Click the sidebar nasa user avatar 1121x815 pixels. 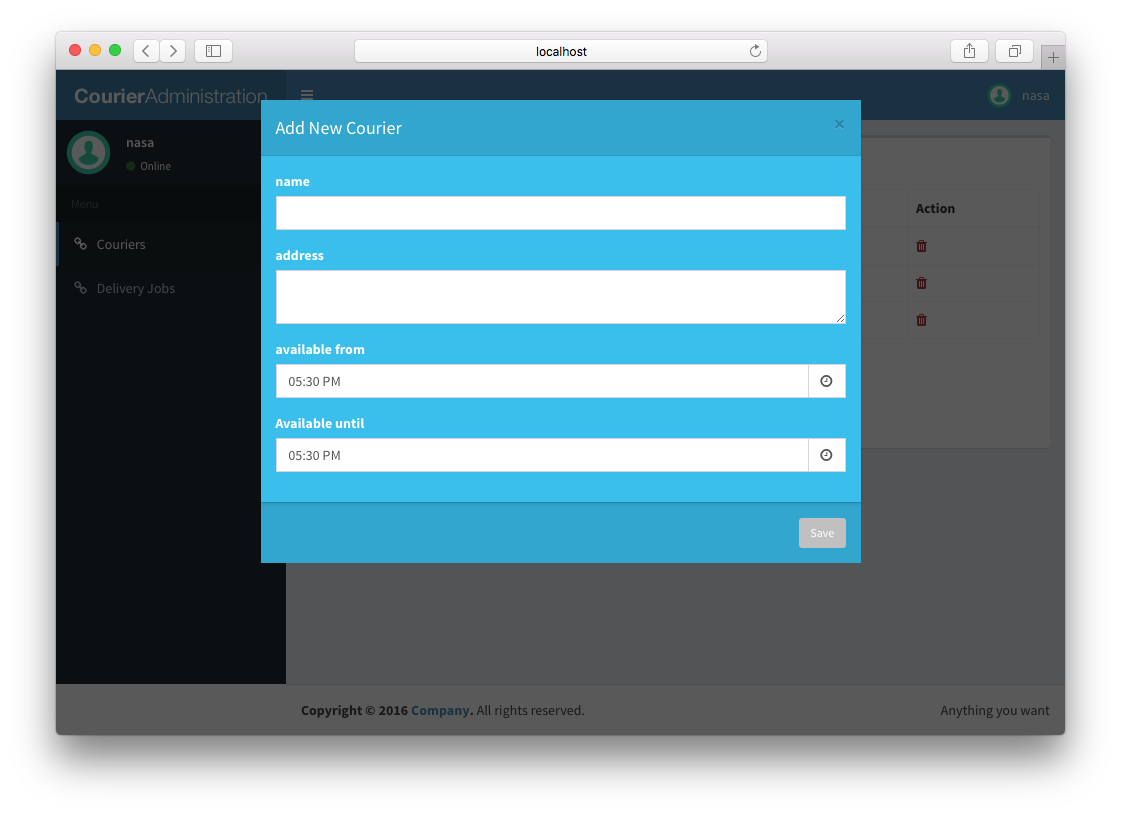[x=89, y=152]
